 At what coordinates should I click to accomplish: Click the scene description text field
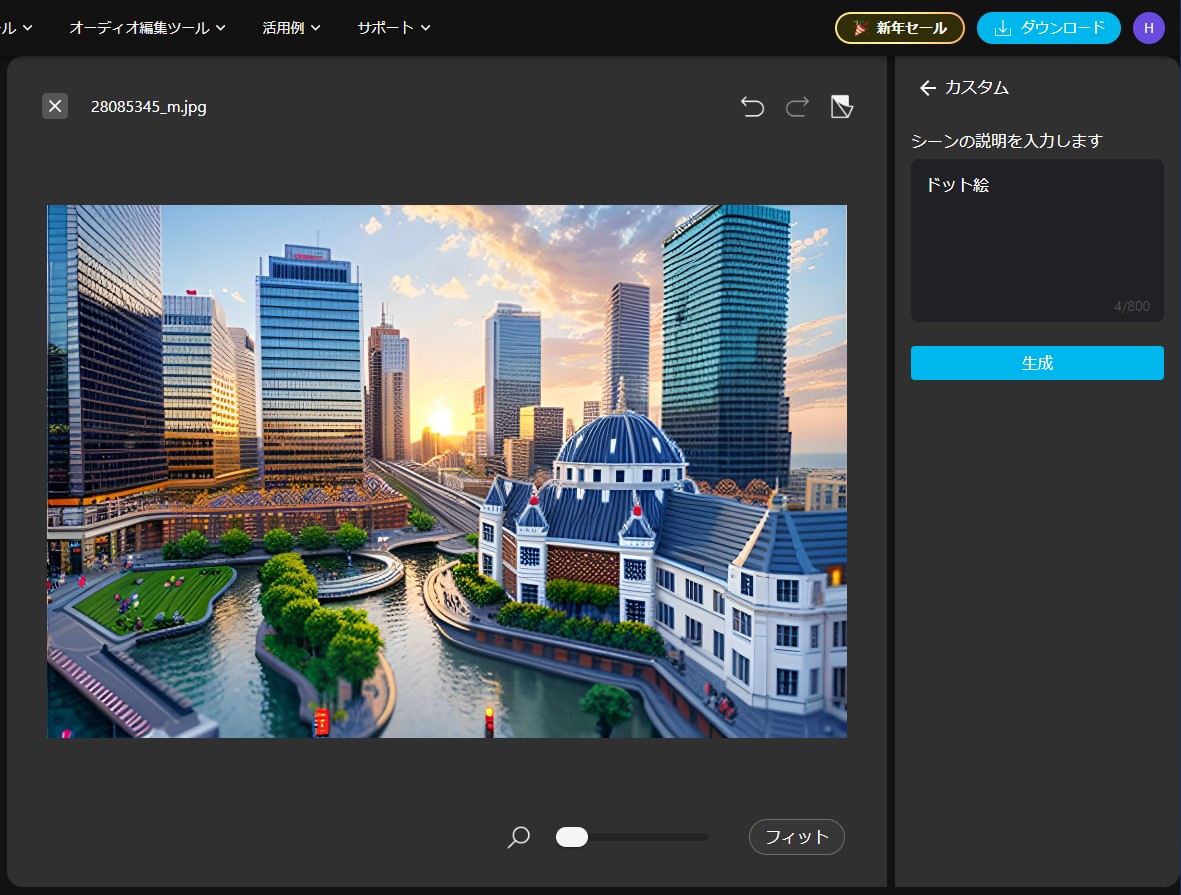click(1037, 240)
